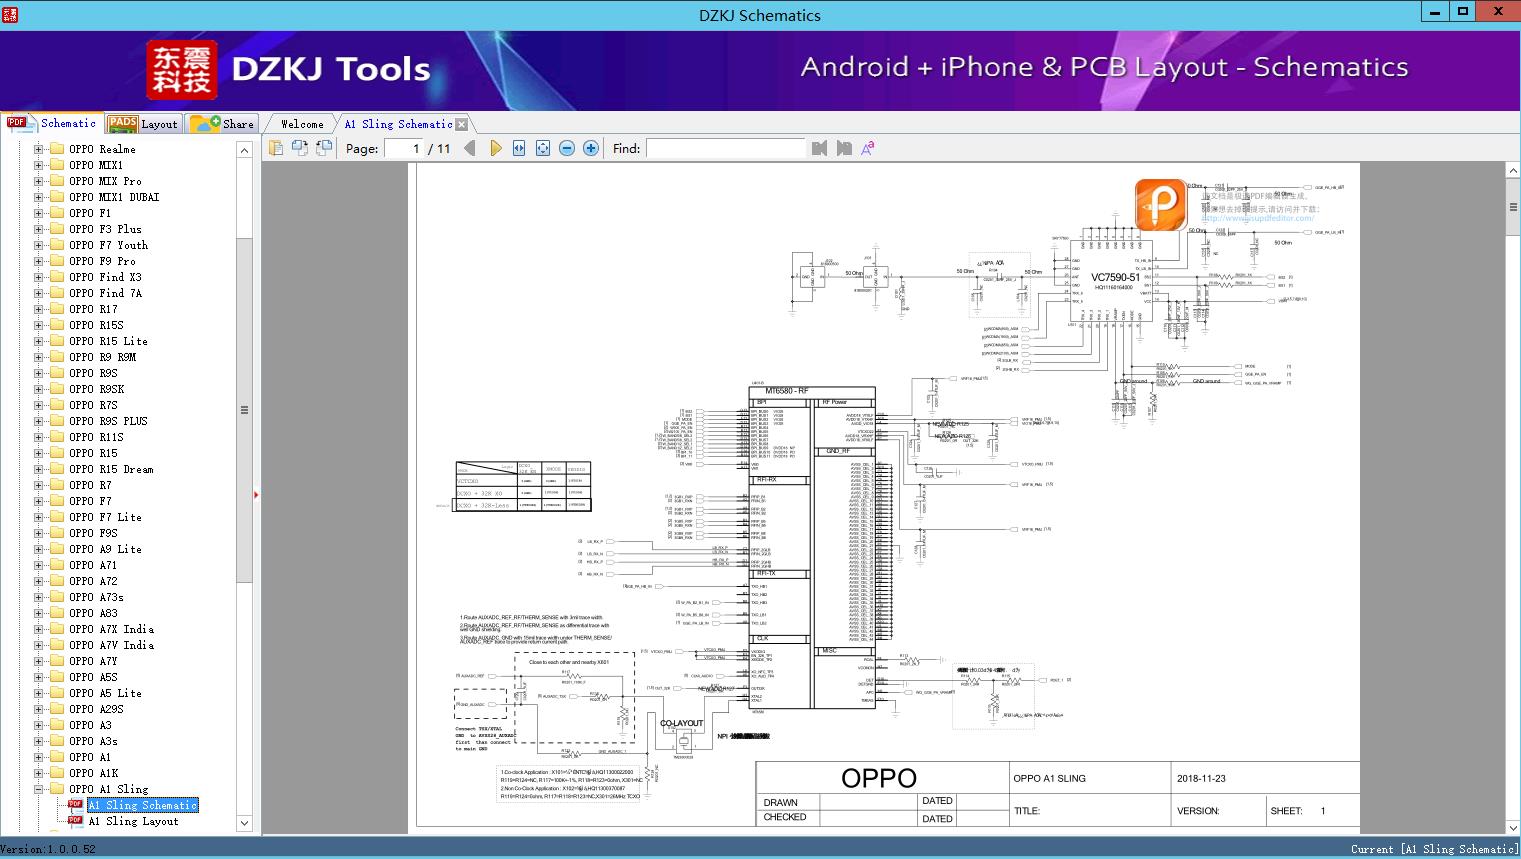
Task: Minimize the DZKJ Schematics window
Action: pyautogui.click(x=1435, y=12)
